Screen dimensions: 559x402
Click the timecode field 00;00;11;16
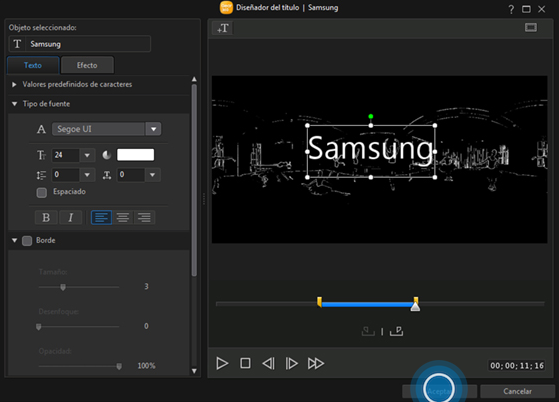coord(517,365)
